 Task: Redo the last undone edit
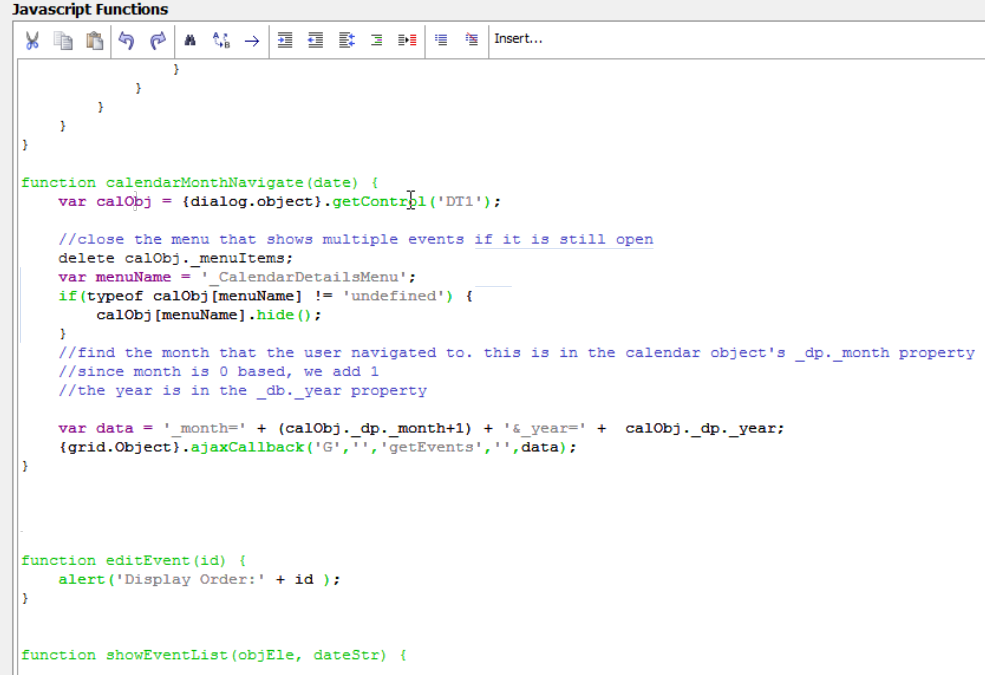[158, 41]
